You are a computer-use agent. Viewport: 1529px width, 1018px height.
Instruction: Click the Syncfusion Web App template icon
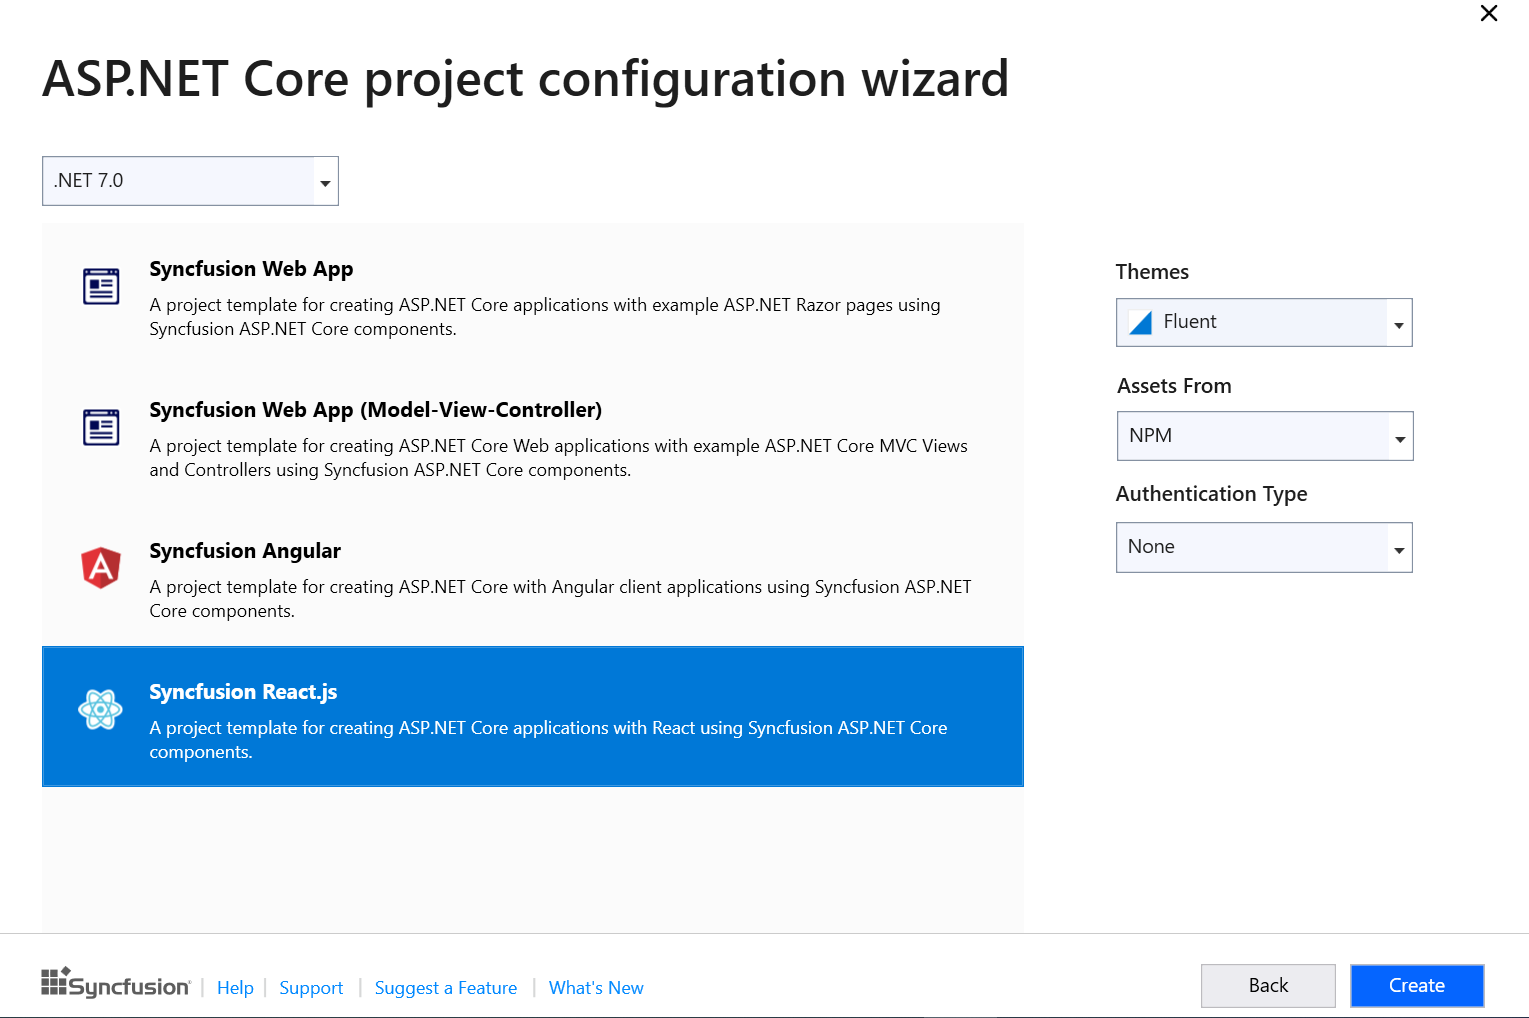[101, 287]
